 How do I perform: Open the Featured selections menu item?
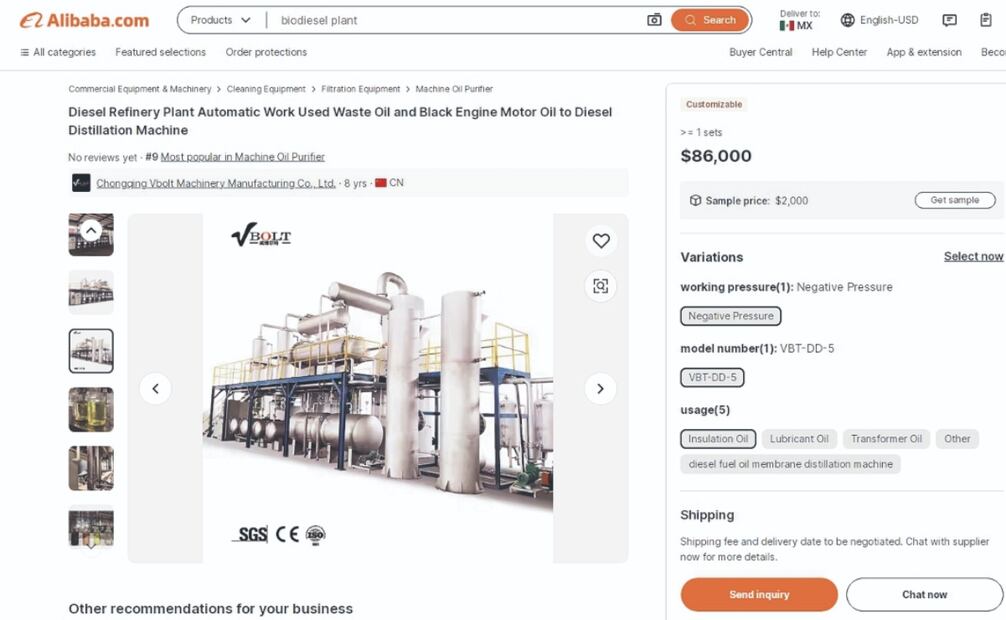point(160,52)
